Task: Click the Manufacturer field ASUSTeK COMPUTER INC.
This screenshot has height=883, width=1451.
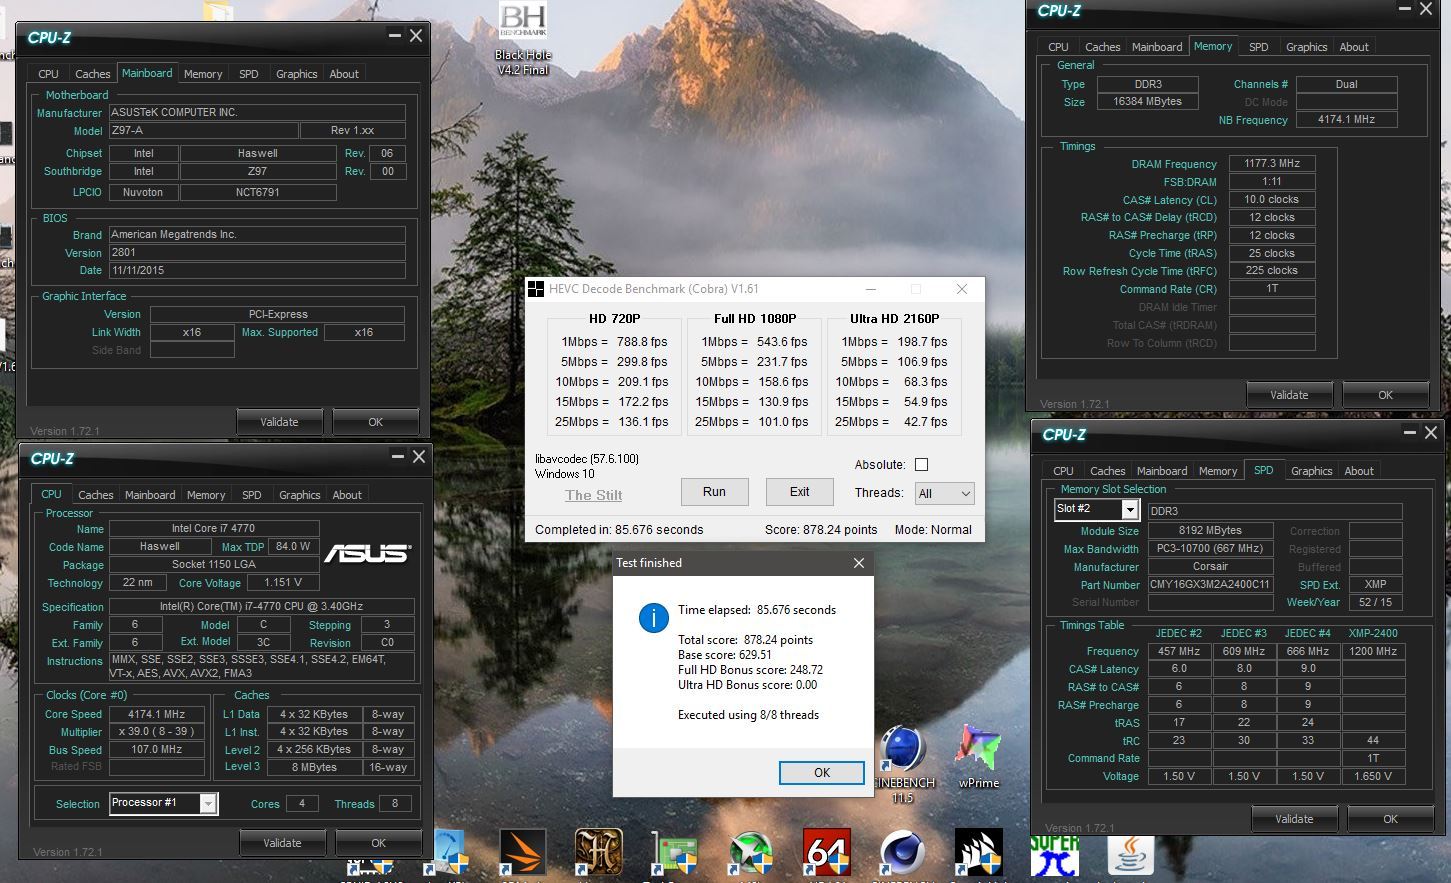Action: coord(257,112)
